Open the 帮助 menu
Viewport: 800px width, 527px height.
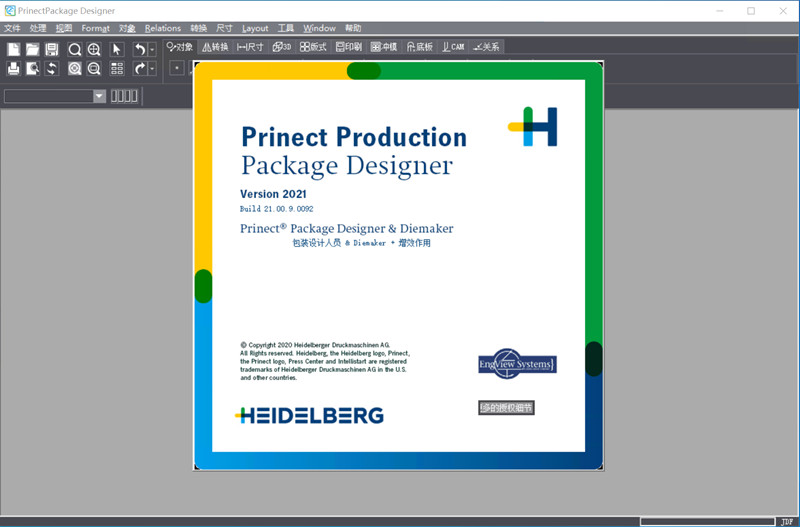353,28
